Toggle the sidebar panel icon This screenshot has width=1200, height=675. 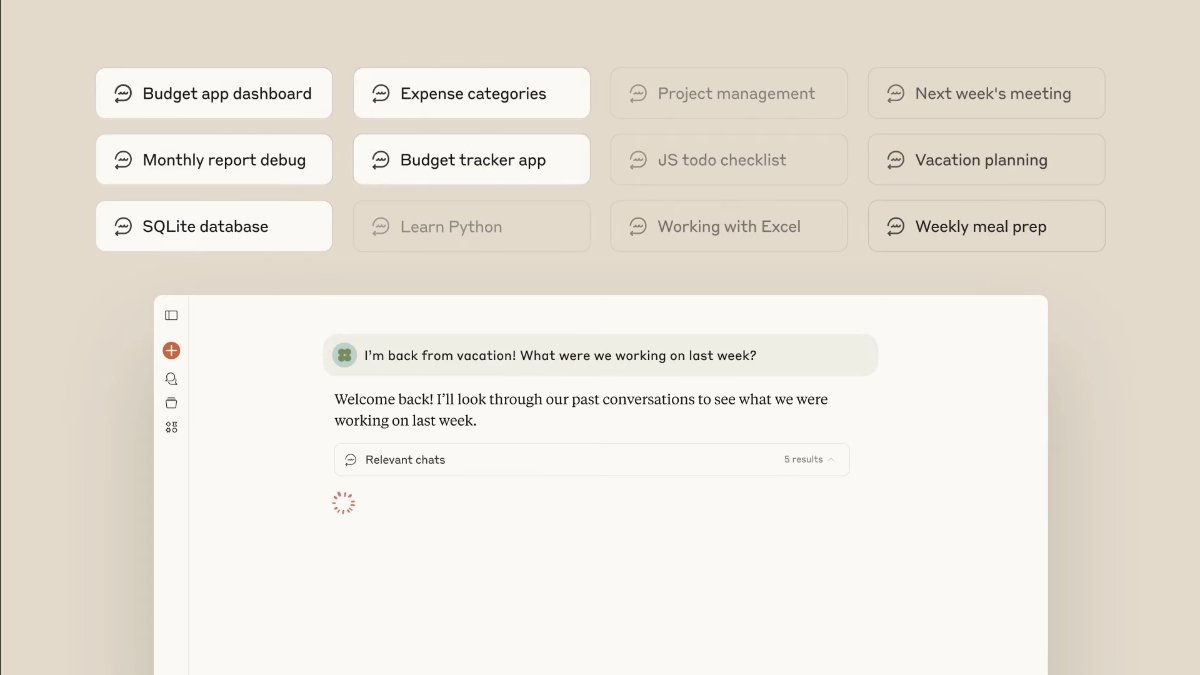[x=171, y=316]
